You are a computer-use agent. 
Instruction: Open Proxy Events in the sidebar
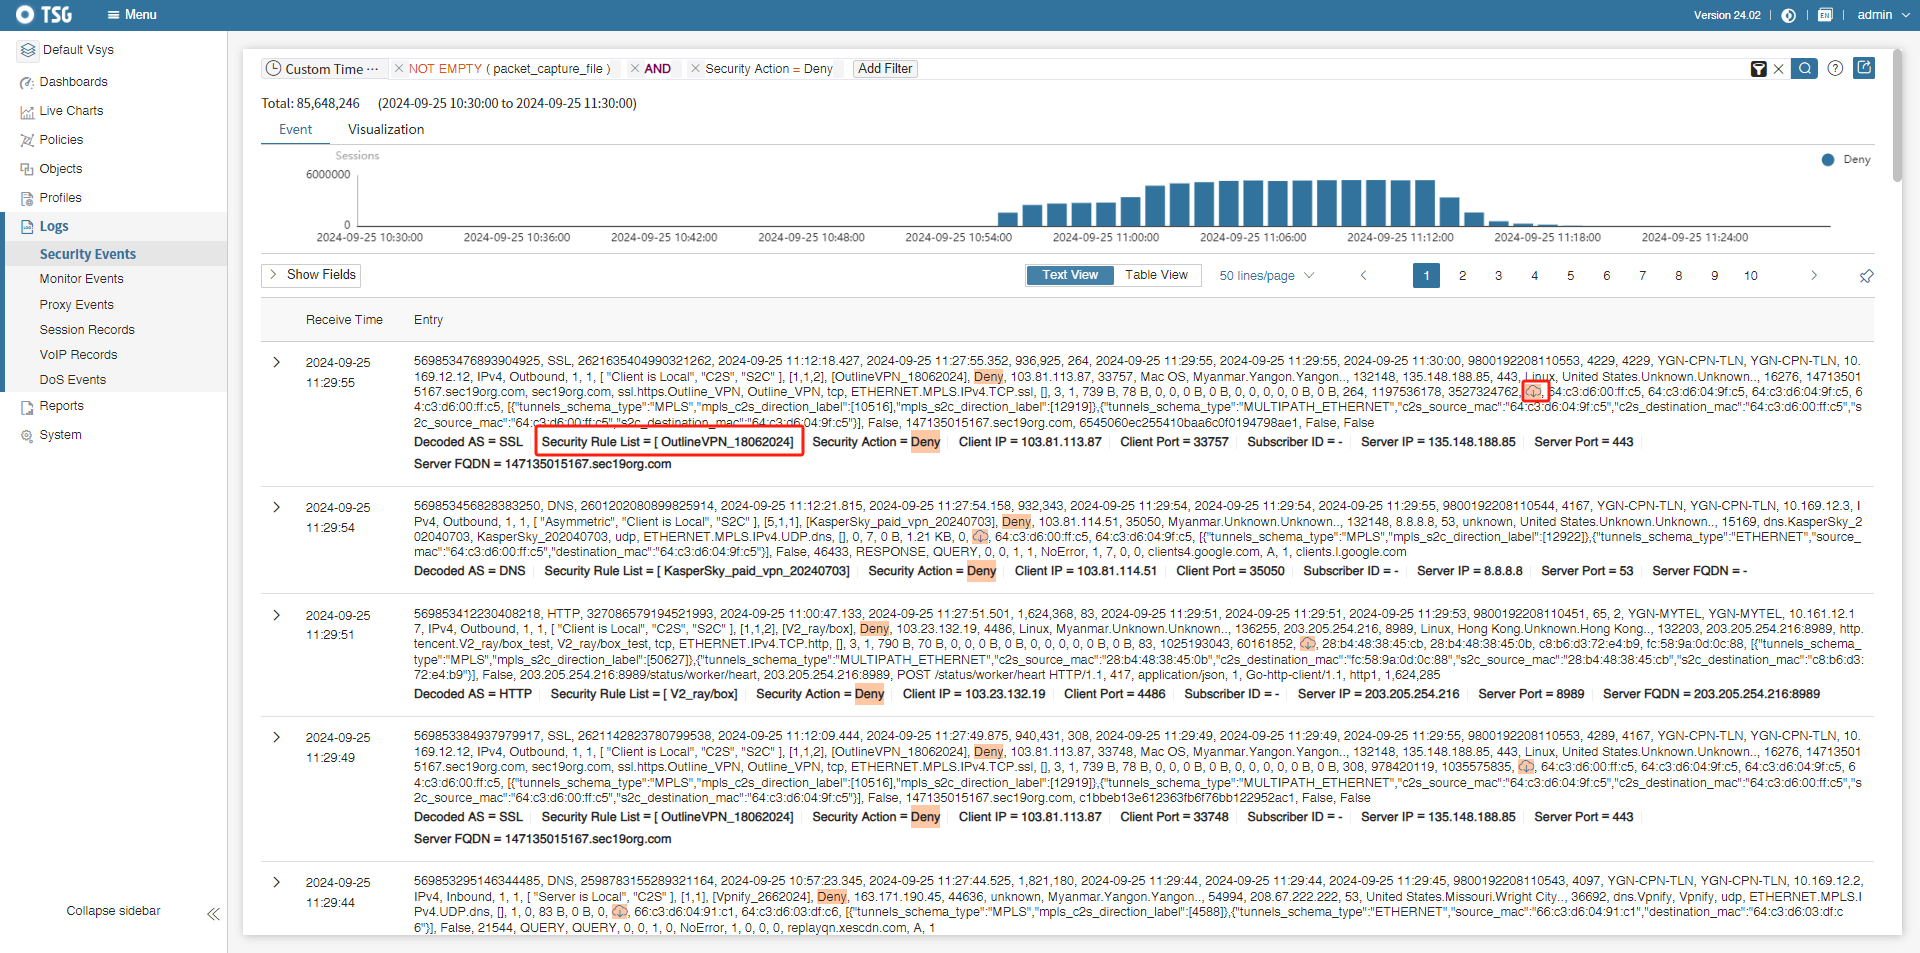tap(76, 305)
